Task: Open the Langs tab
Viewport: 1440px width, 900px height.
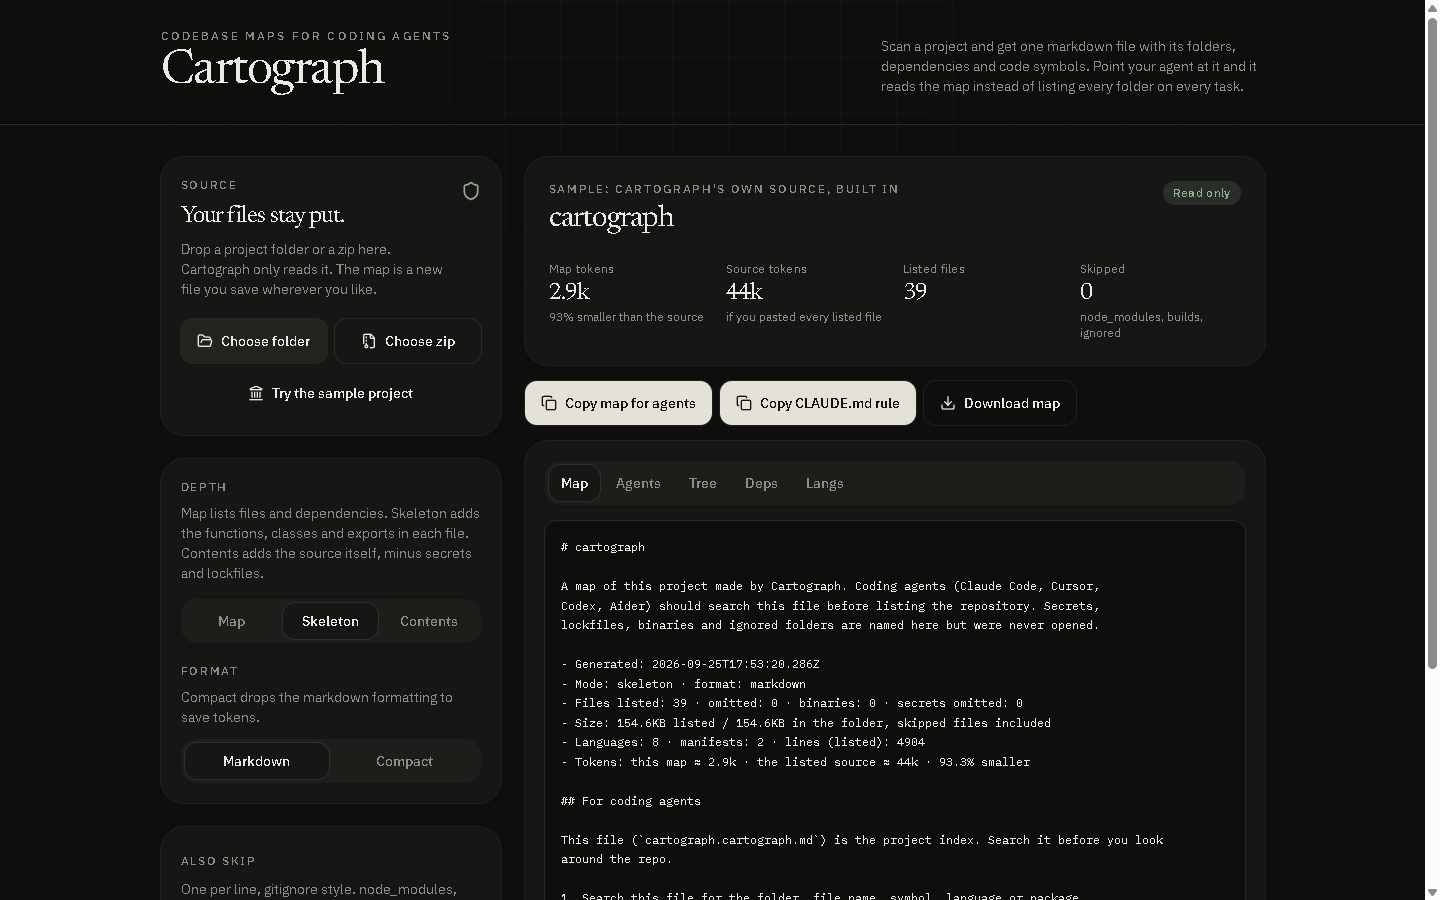Action: [825, 483]
